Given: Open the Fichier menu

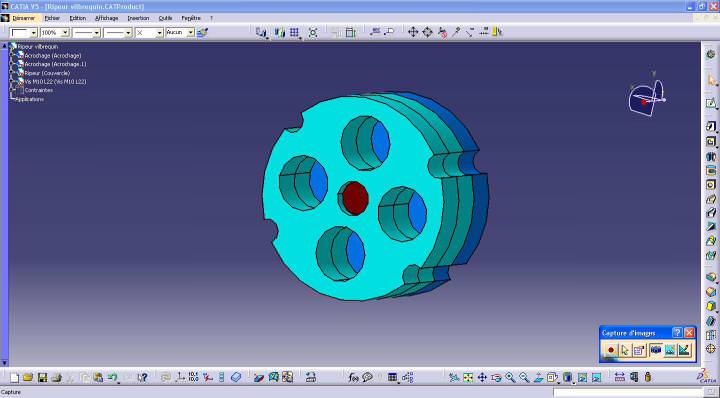Looking at the screenshot, I should point(52,18).
